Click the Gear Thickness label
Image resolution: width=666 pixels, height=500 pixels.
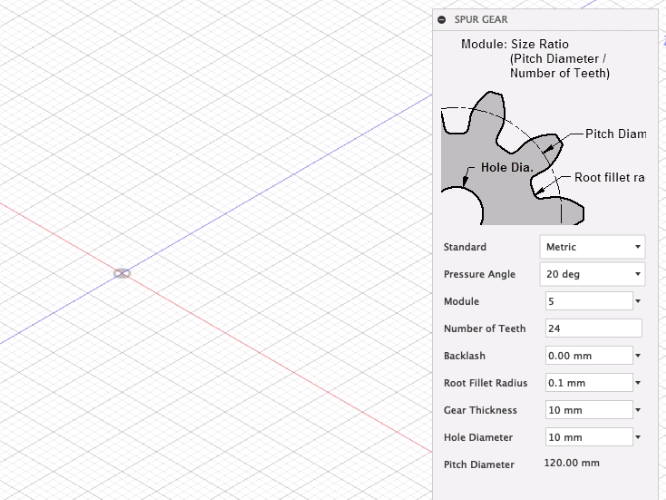(x=480, y=410)
